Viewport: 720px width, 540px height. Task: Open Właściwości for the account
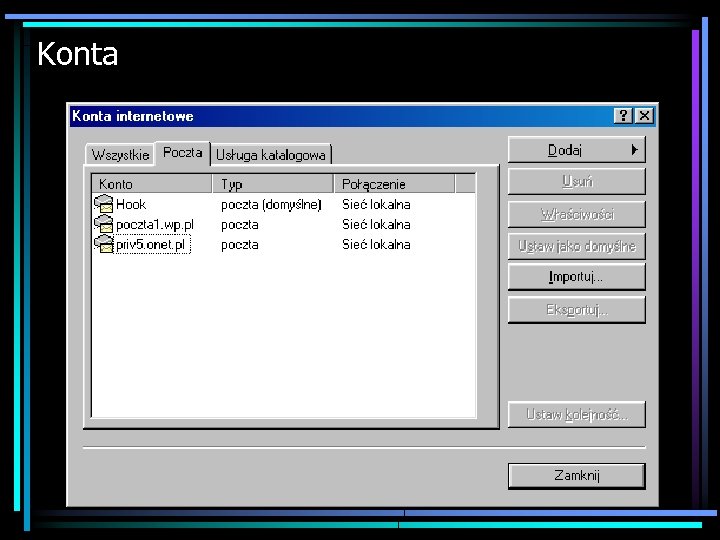coord(577,214)
